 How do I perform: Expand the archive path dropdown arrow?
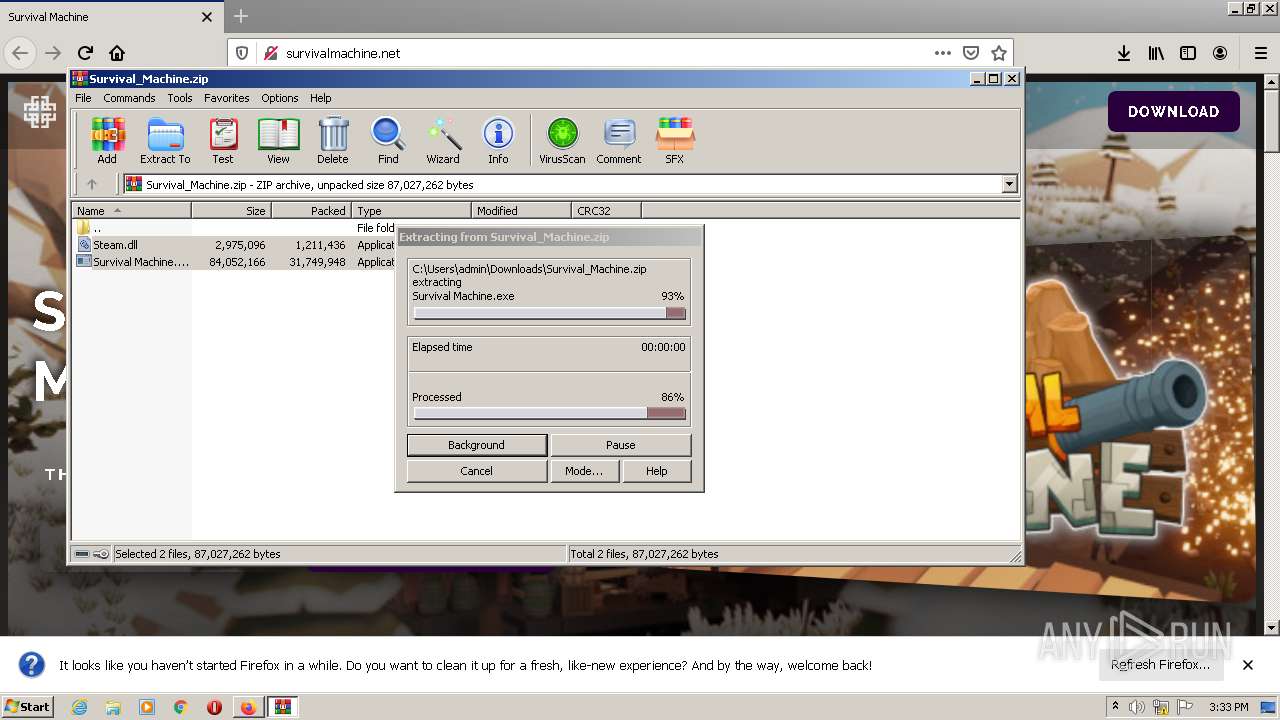point(1009,184)
